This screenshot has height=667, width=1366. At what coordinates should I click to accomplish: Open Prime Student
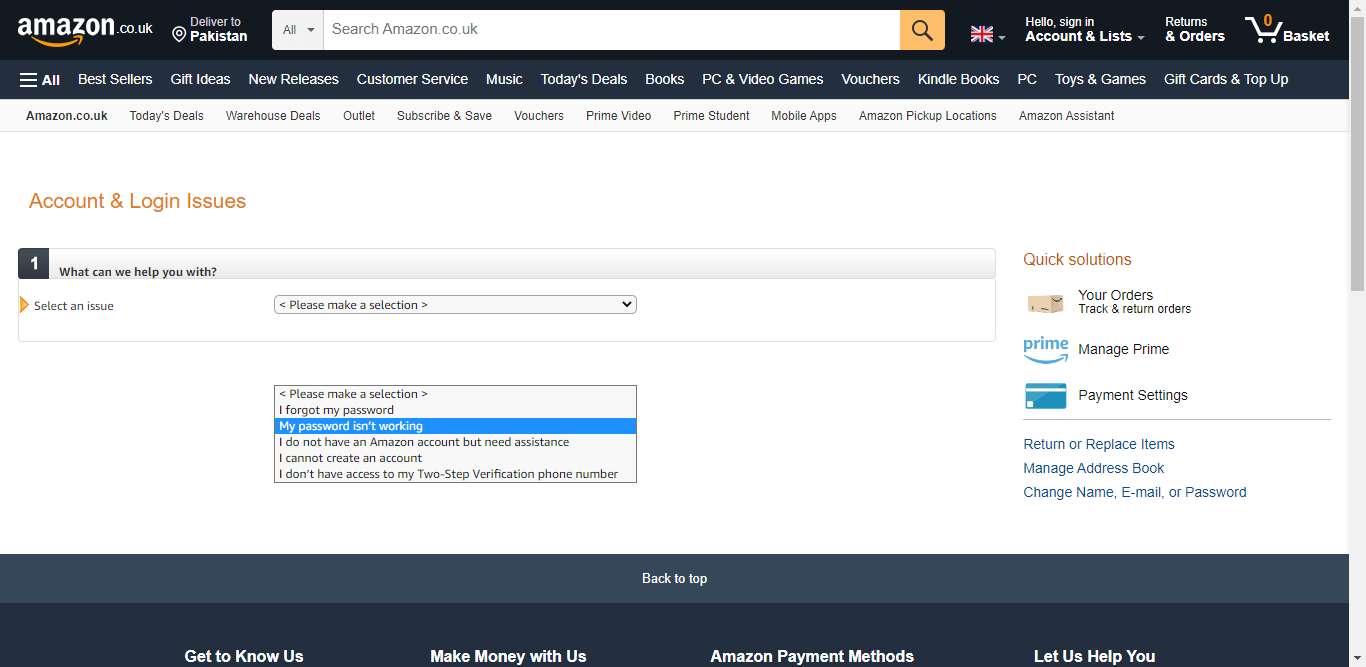(711, 116)
